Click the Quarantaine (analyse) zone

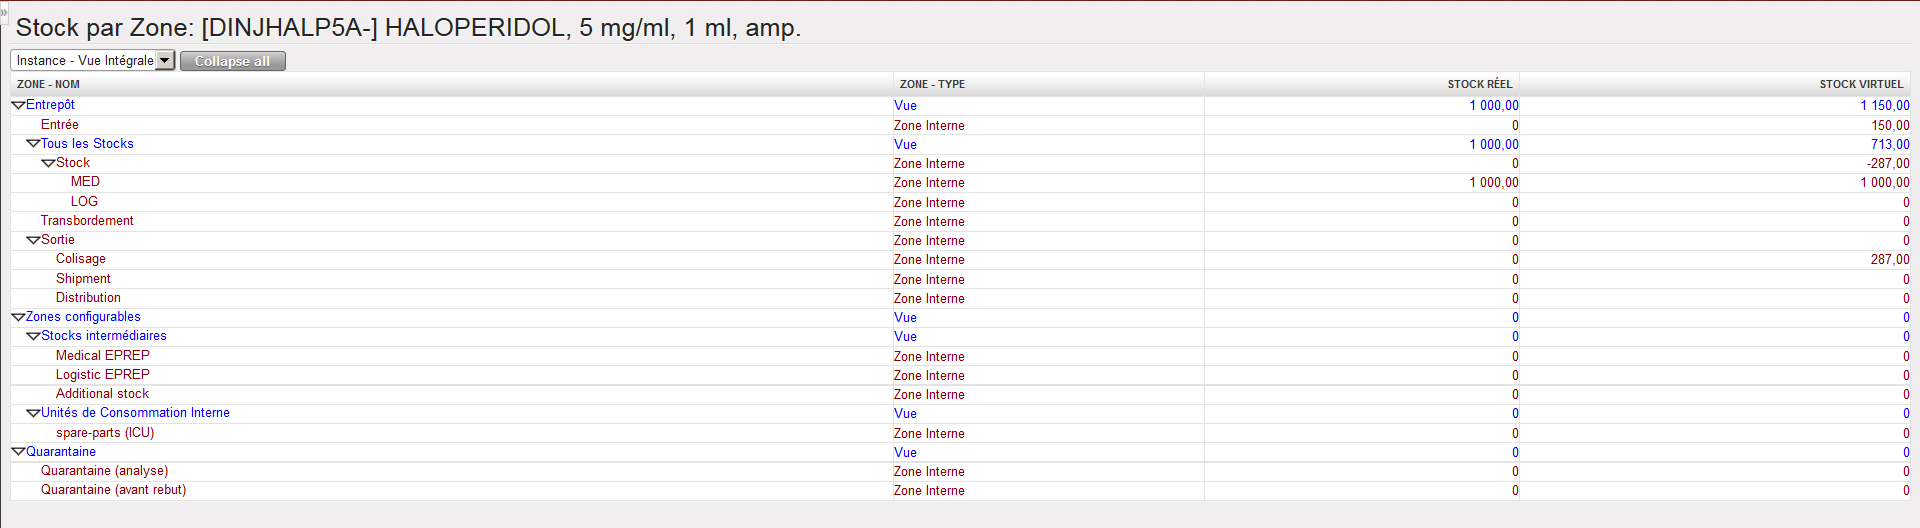click(104, 471)
